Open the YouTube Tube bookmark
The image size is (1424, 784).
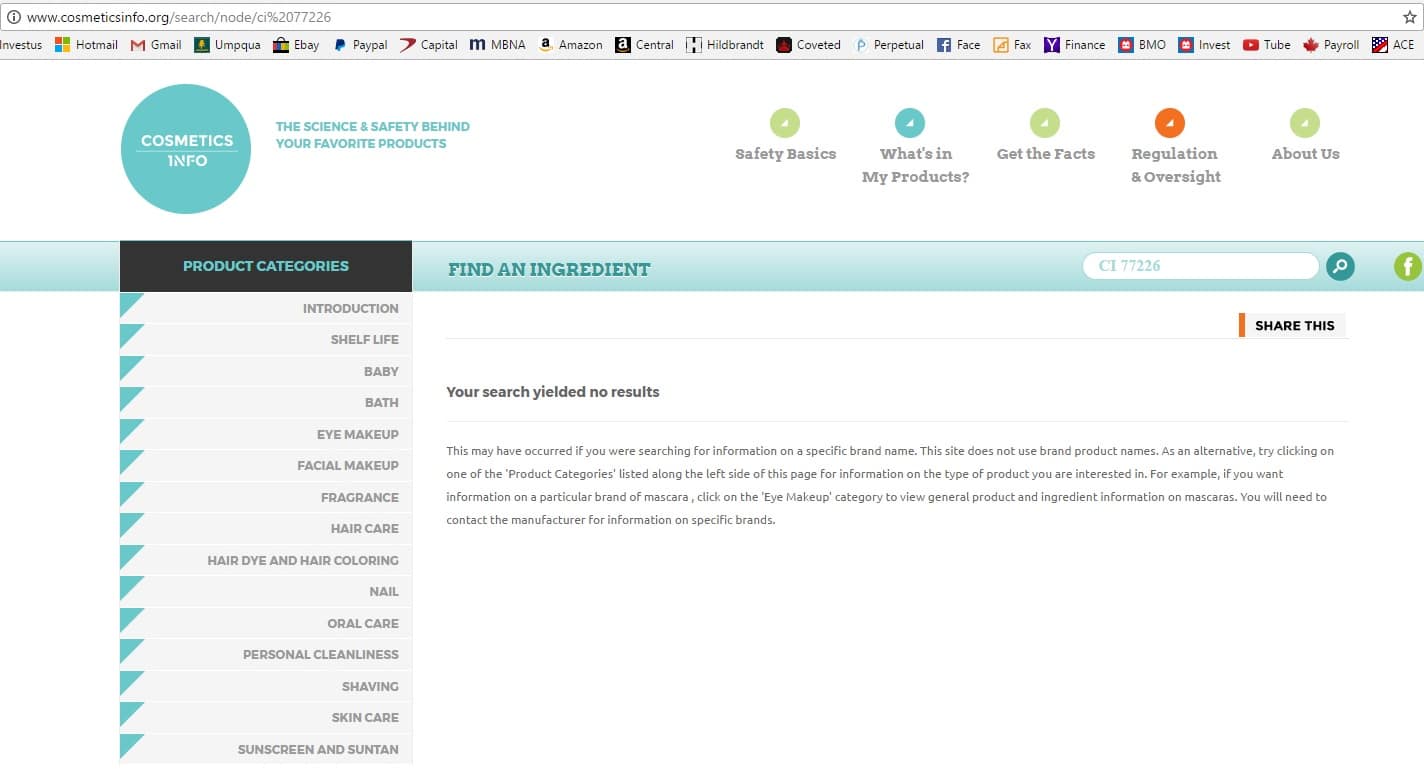pyautogui.click(x=1266, y=45)
